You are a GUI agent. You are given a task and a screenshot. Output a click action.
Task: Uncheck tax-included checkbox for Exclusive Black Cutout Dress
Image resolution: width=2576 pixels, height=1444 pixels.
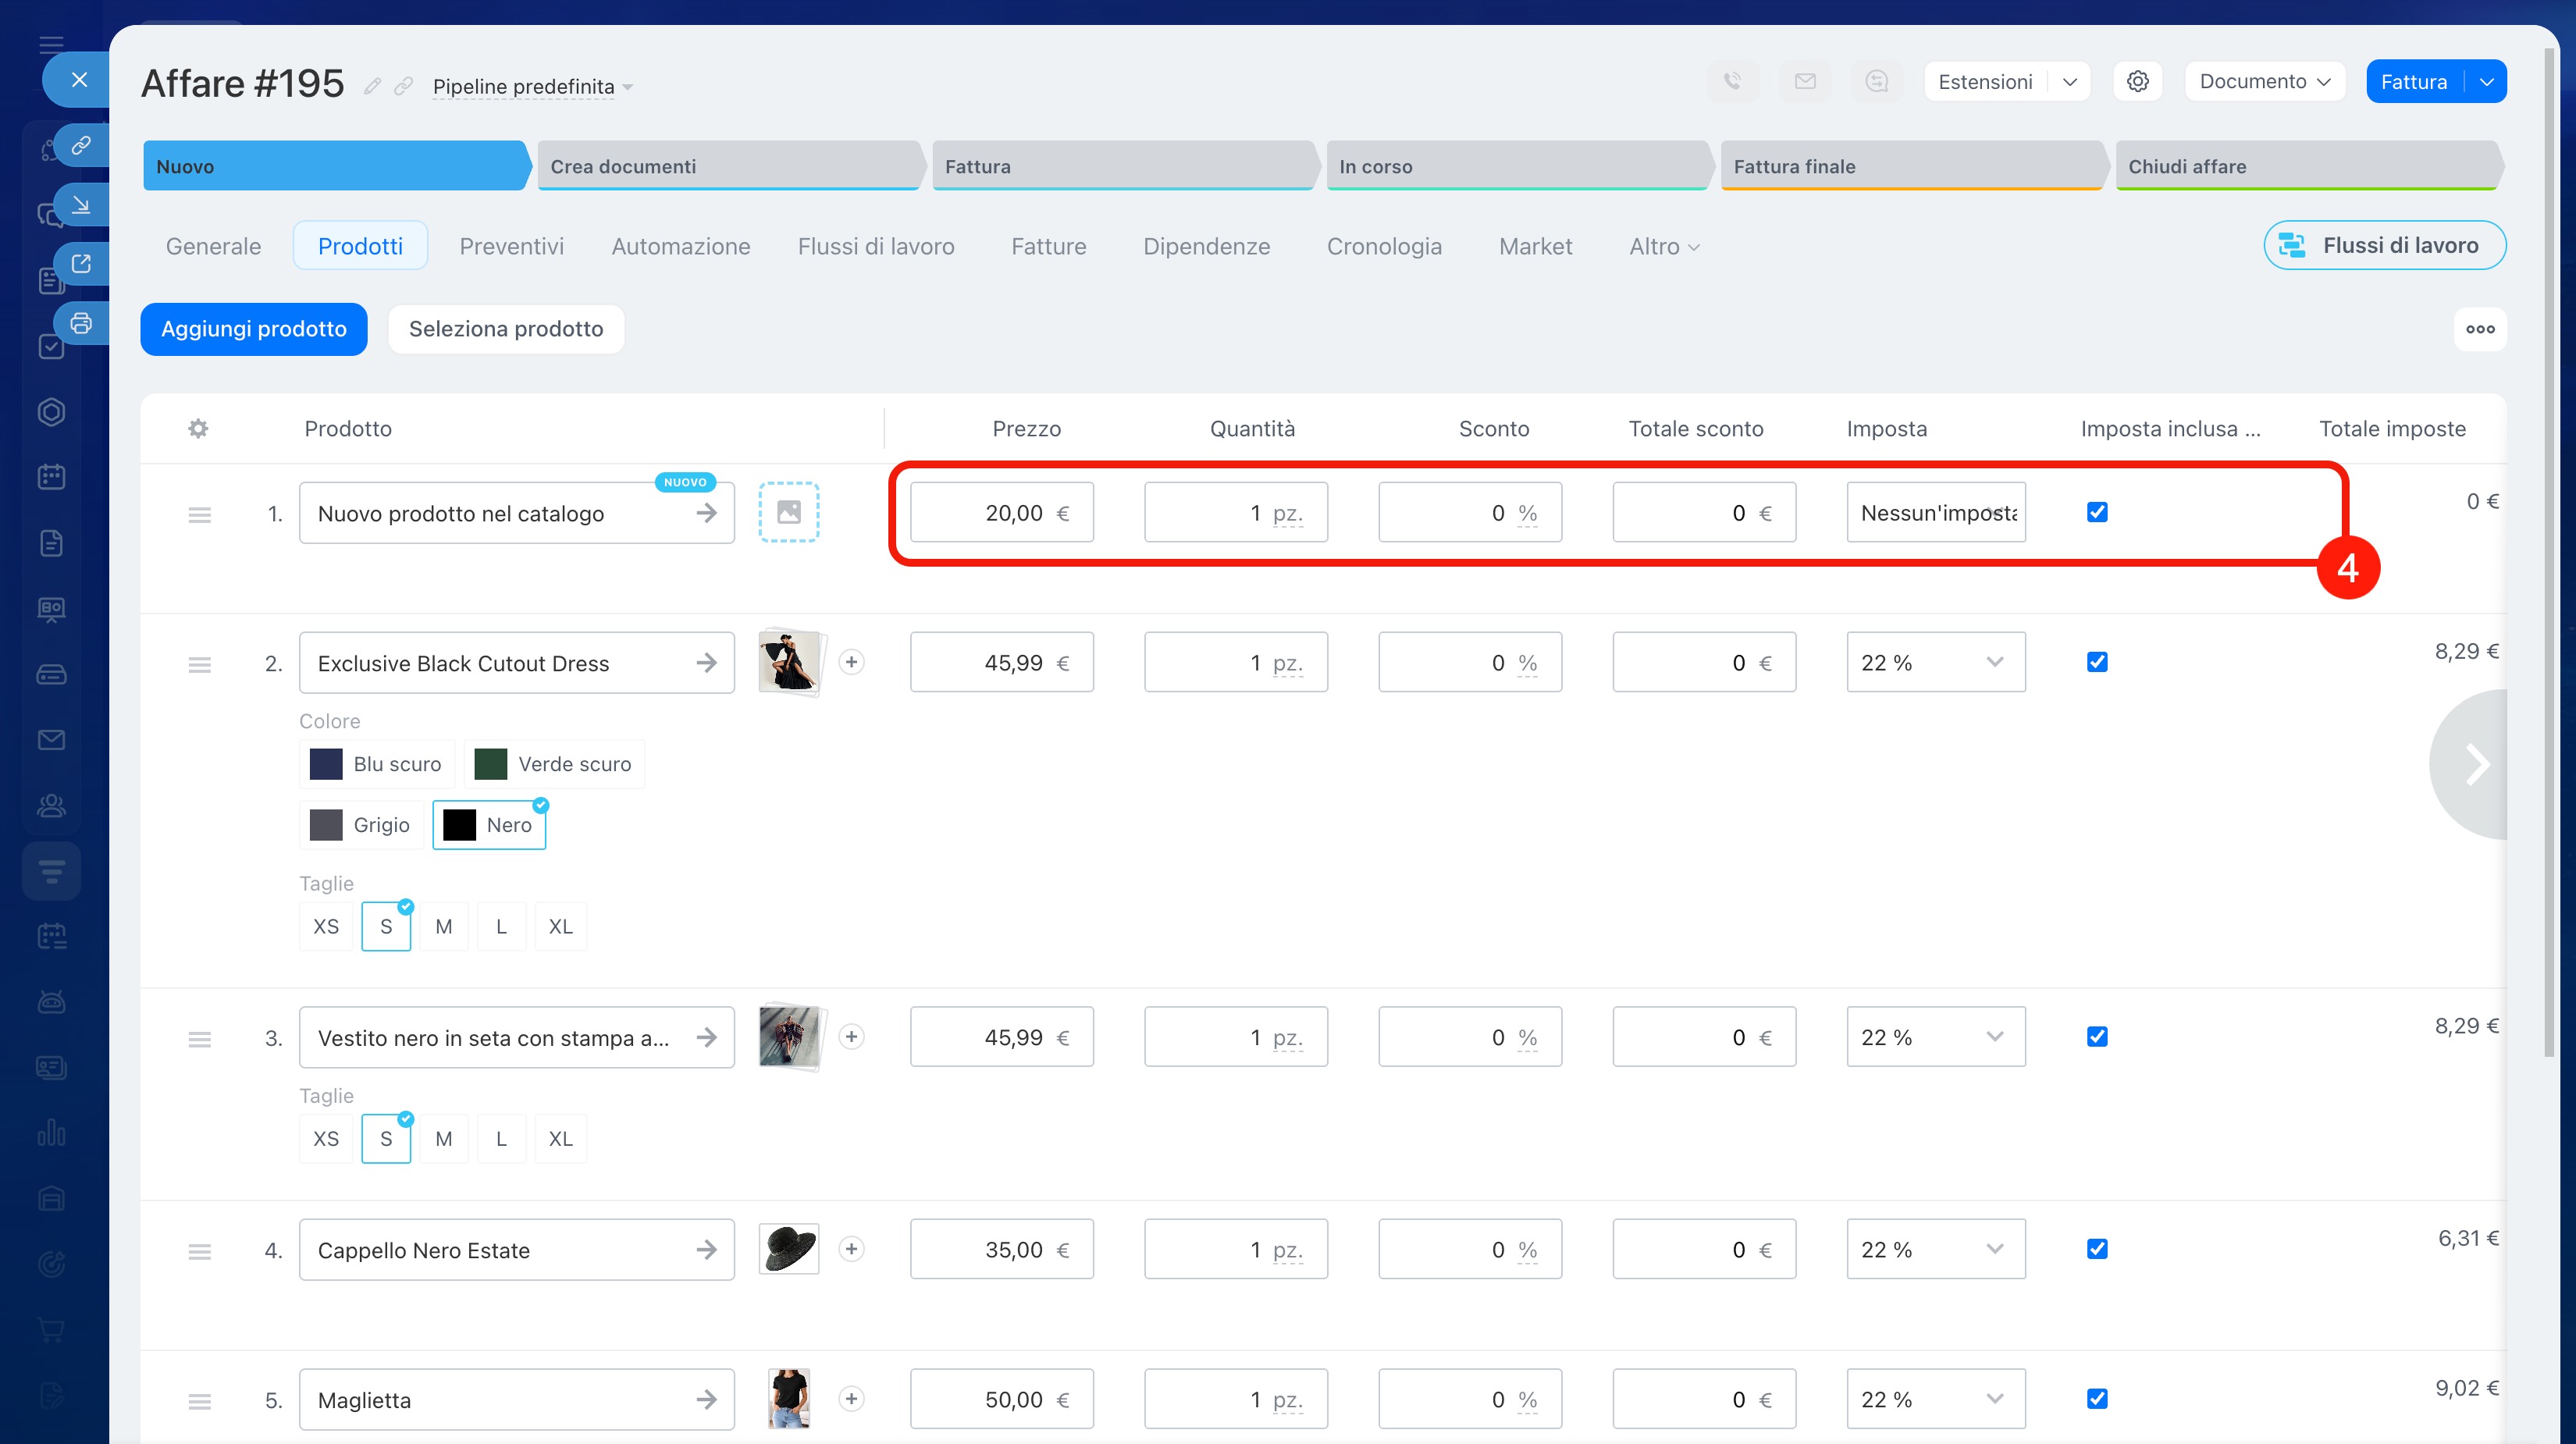[2097, 662]
